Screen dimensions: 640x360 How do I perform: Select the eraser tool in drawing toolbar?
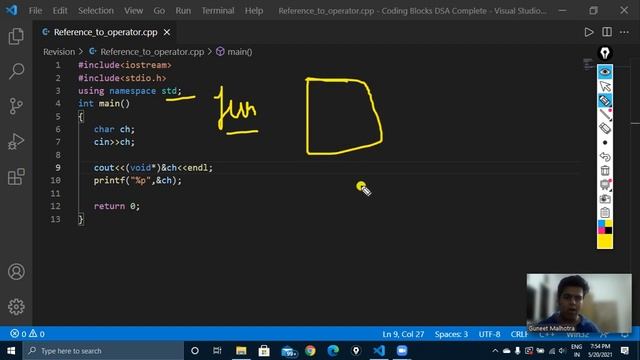(x=605, y=128)
